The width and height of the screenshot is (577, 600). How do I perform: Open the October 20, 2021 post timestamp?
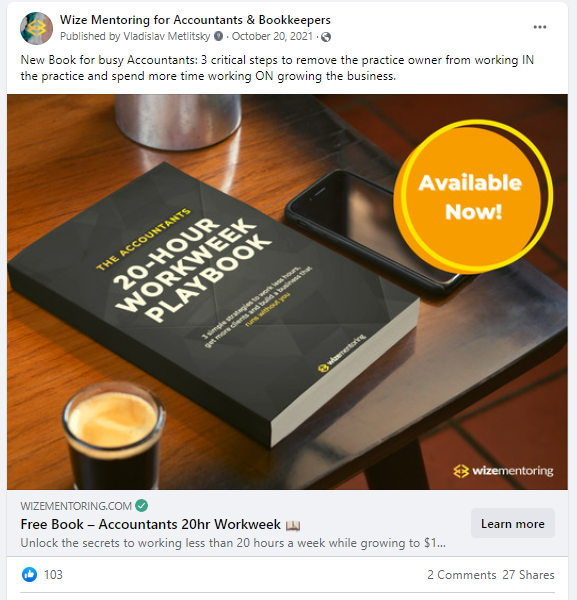272,36
